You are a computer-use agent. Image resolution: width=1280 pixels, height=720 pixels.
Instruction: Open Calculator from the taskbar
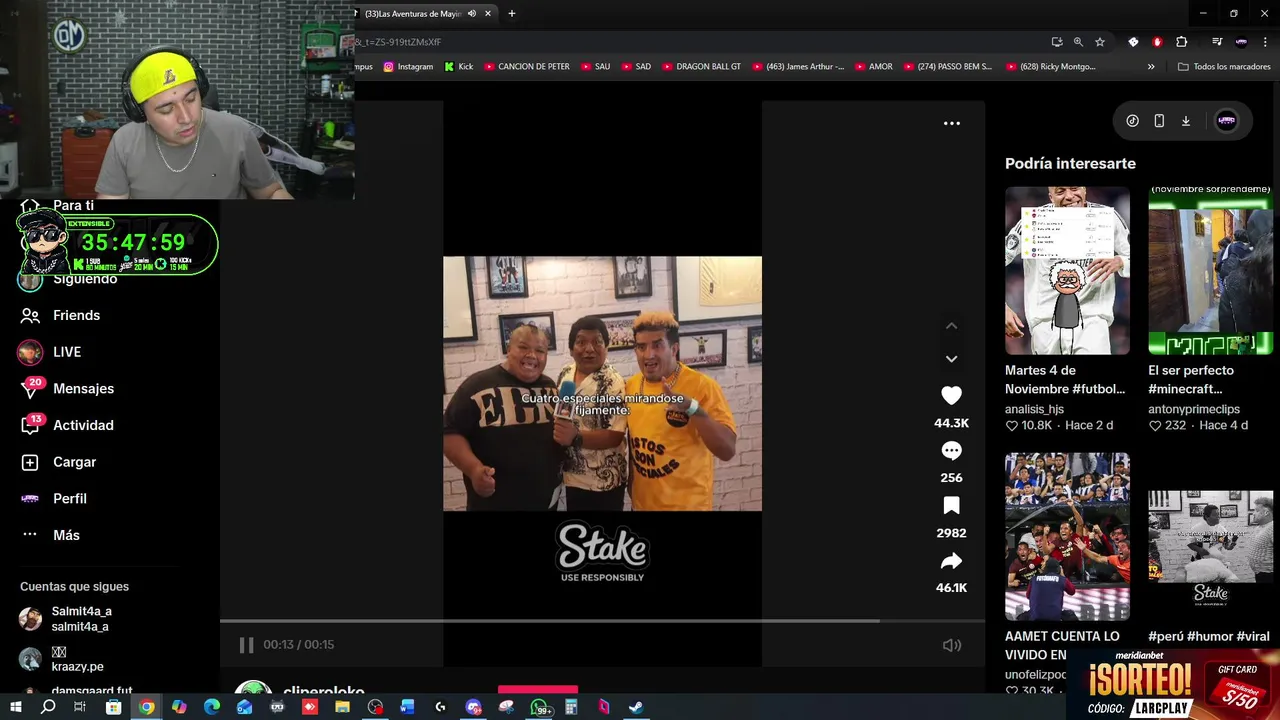pyautogui.click(x=571, y=707)
